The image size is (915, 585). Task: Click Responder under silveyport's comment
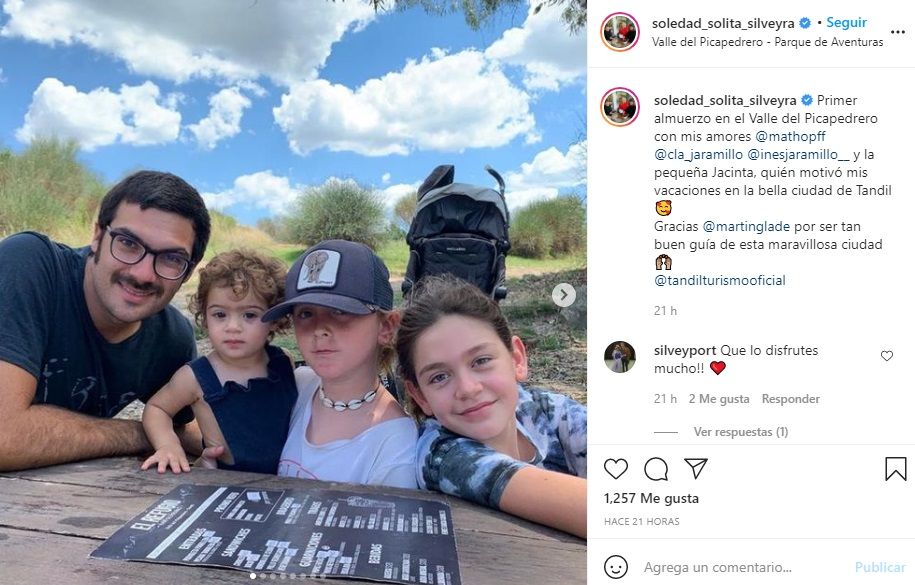coord(790,399)
